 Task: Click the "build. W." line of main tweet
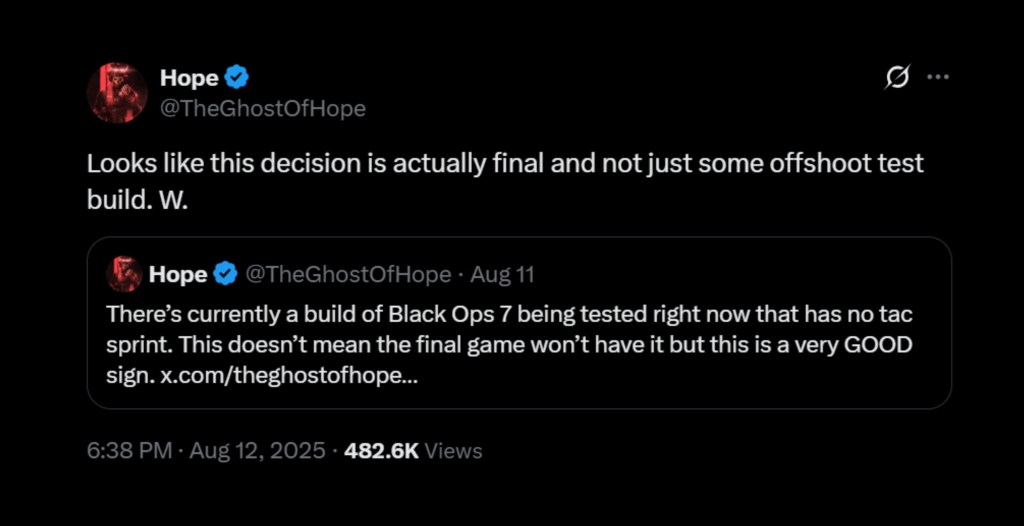click(137, 198)
